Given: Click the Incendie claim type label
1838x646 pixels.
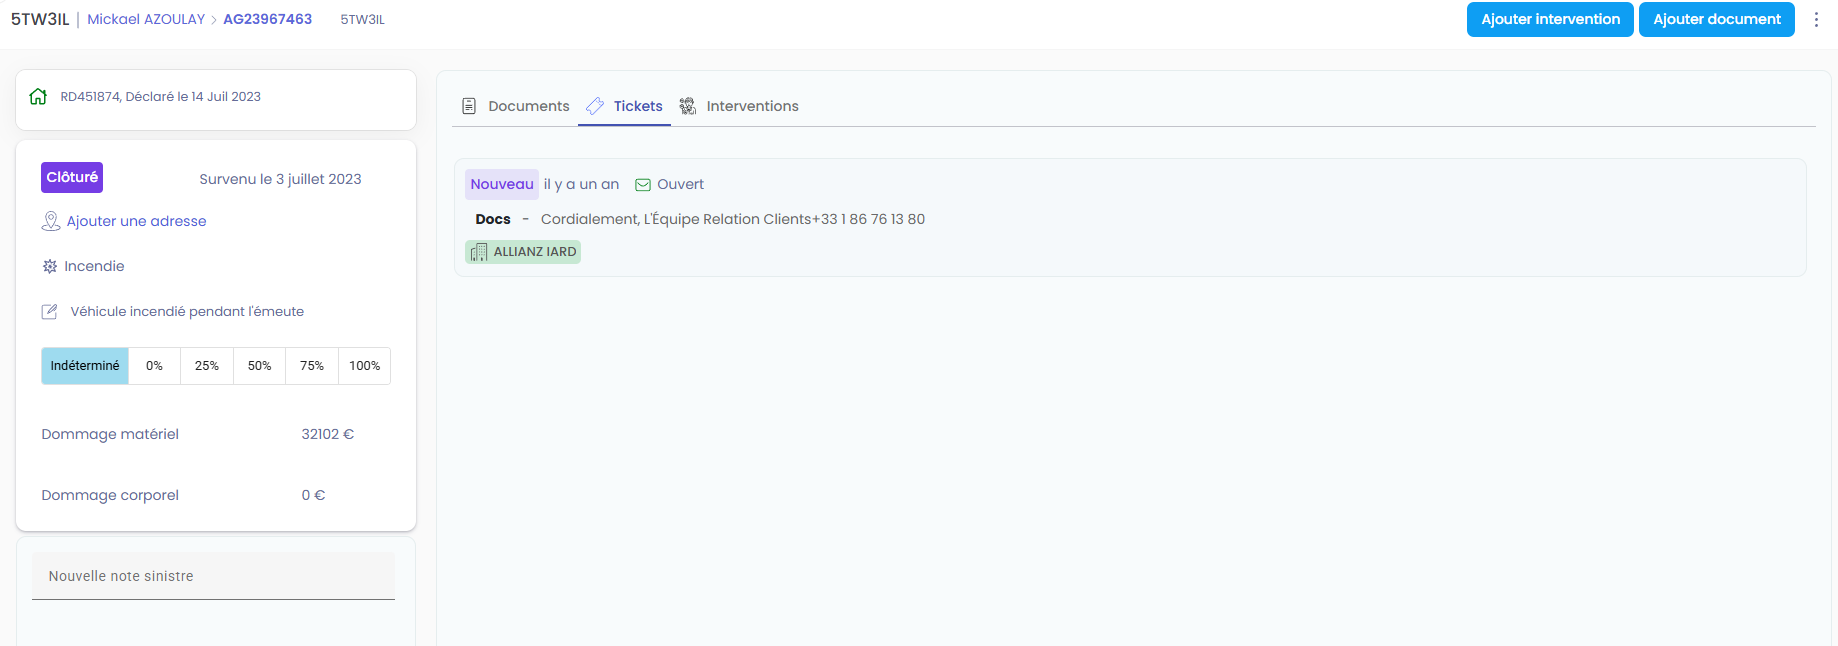Looking at the screenshot, I should [94, 267].
